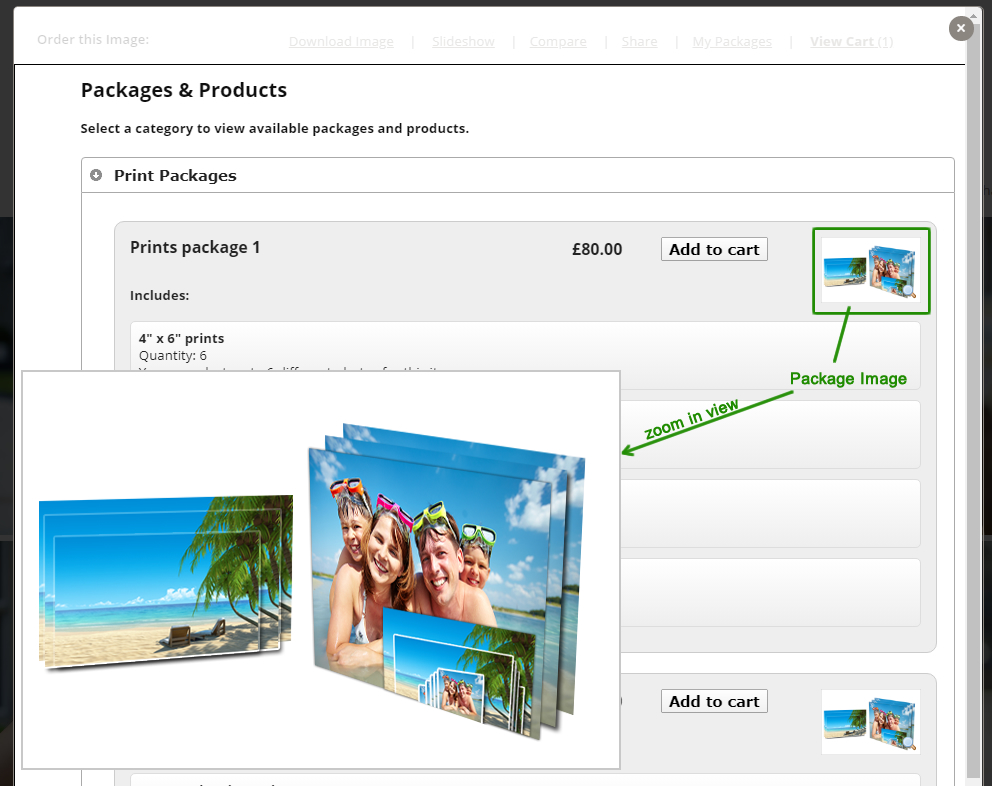
Task: Click the £80.00 price text
Action: pos(597,249)
